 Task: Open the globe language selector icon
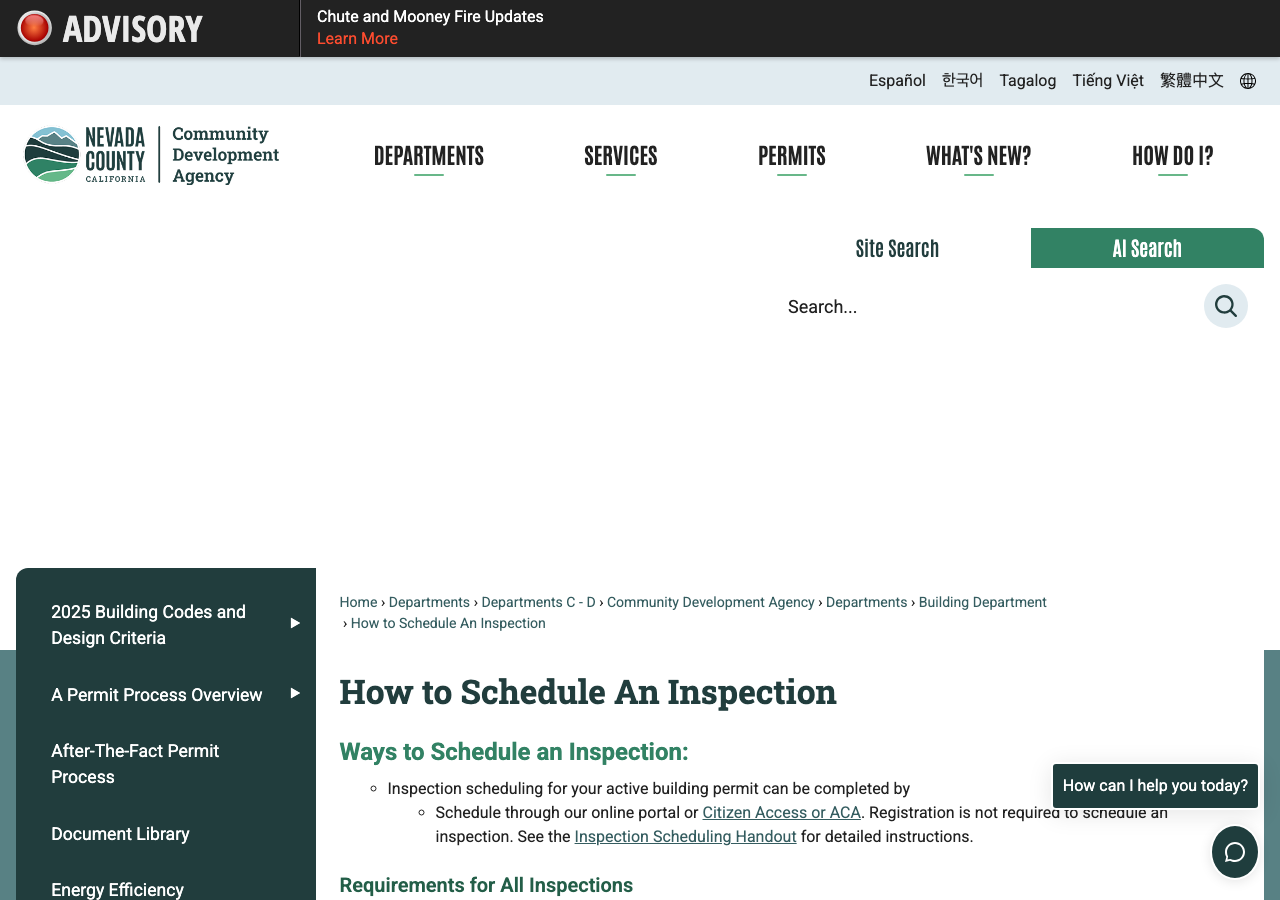coord(1248,81)
